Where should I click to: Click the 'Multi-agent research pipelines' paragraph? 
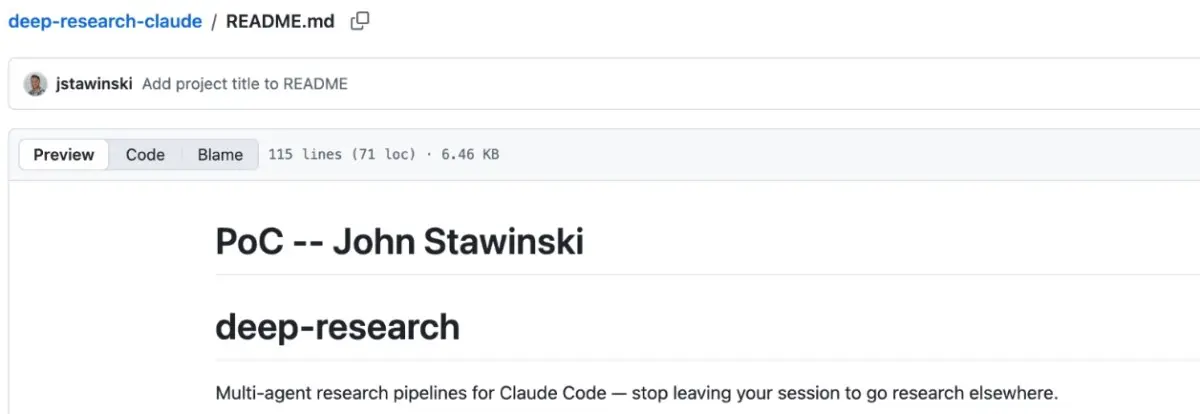[x=636, y=393]
